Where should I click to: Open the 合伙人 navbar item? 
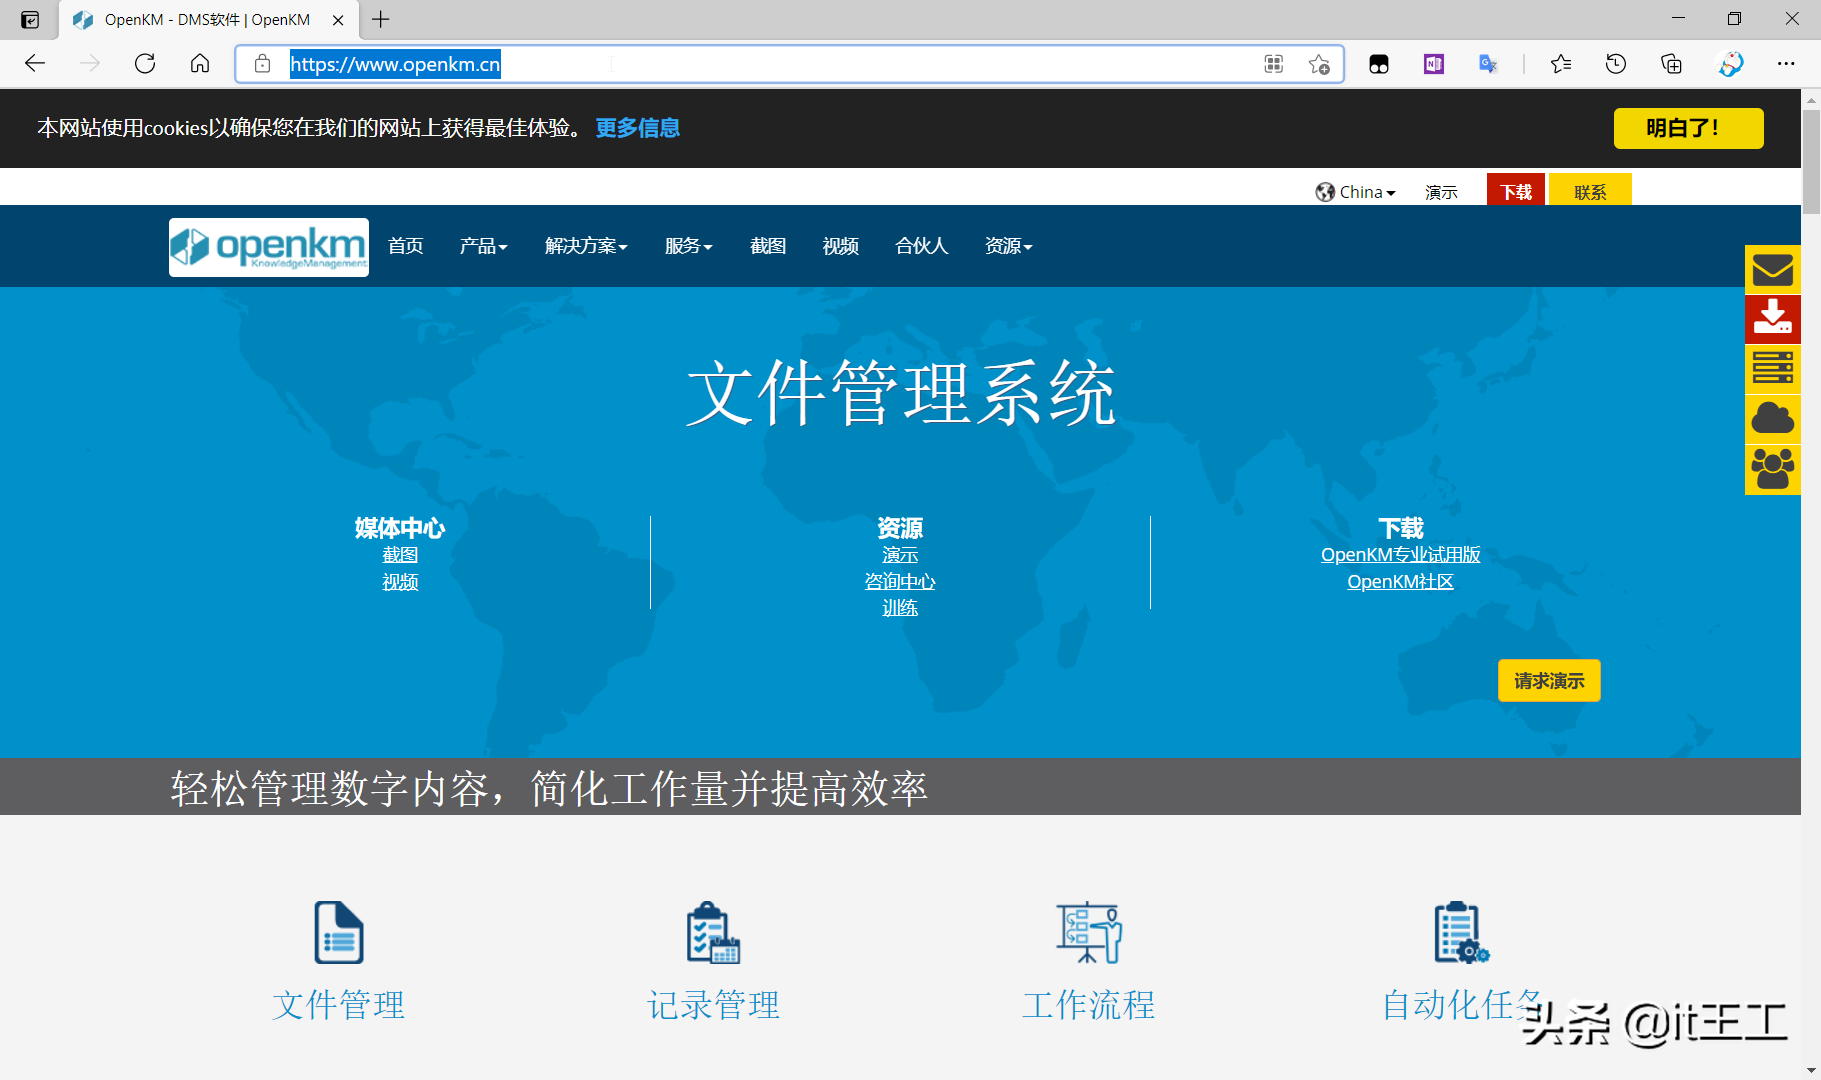coord(922,246)
